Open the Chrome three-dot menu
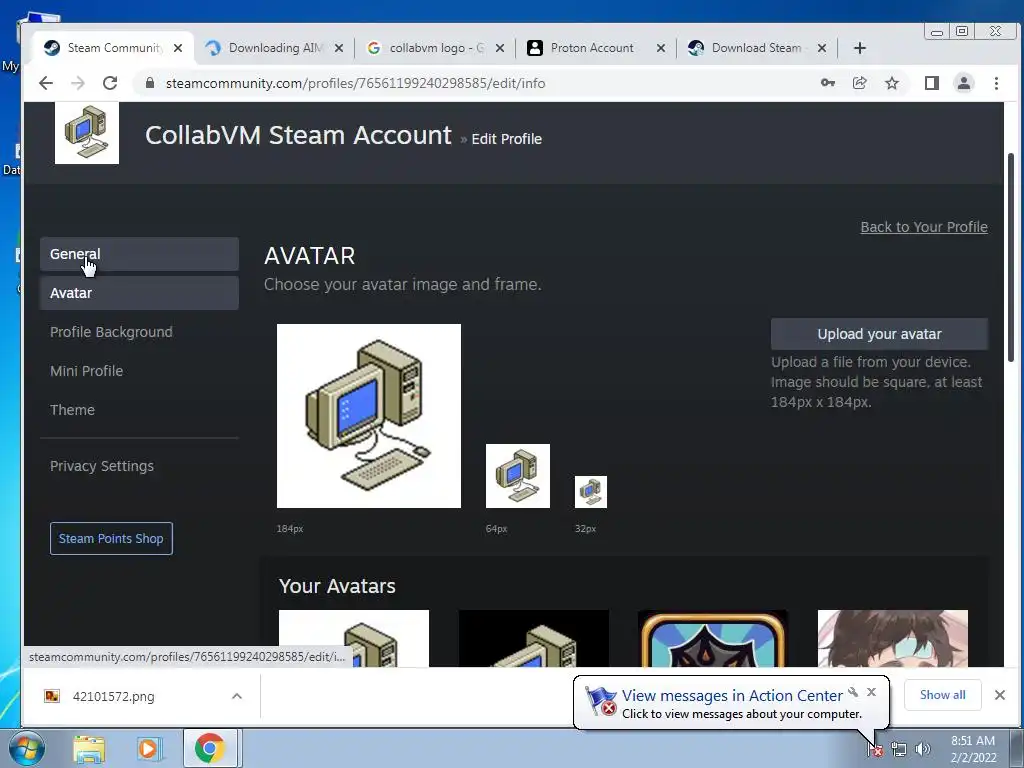The image size is (1024, 768). tap(996, 83)
